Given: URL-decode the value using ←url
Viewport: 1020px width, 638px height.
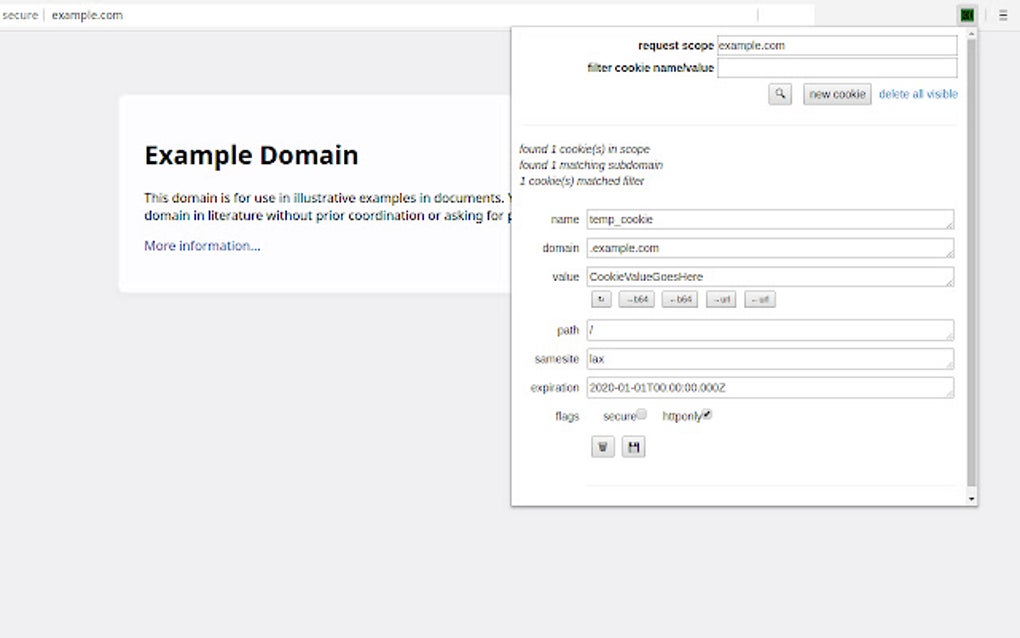Looking at the screenshot, I should 758,298.
